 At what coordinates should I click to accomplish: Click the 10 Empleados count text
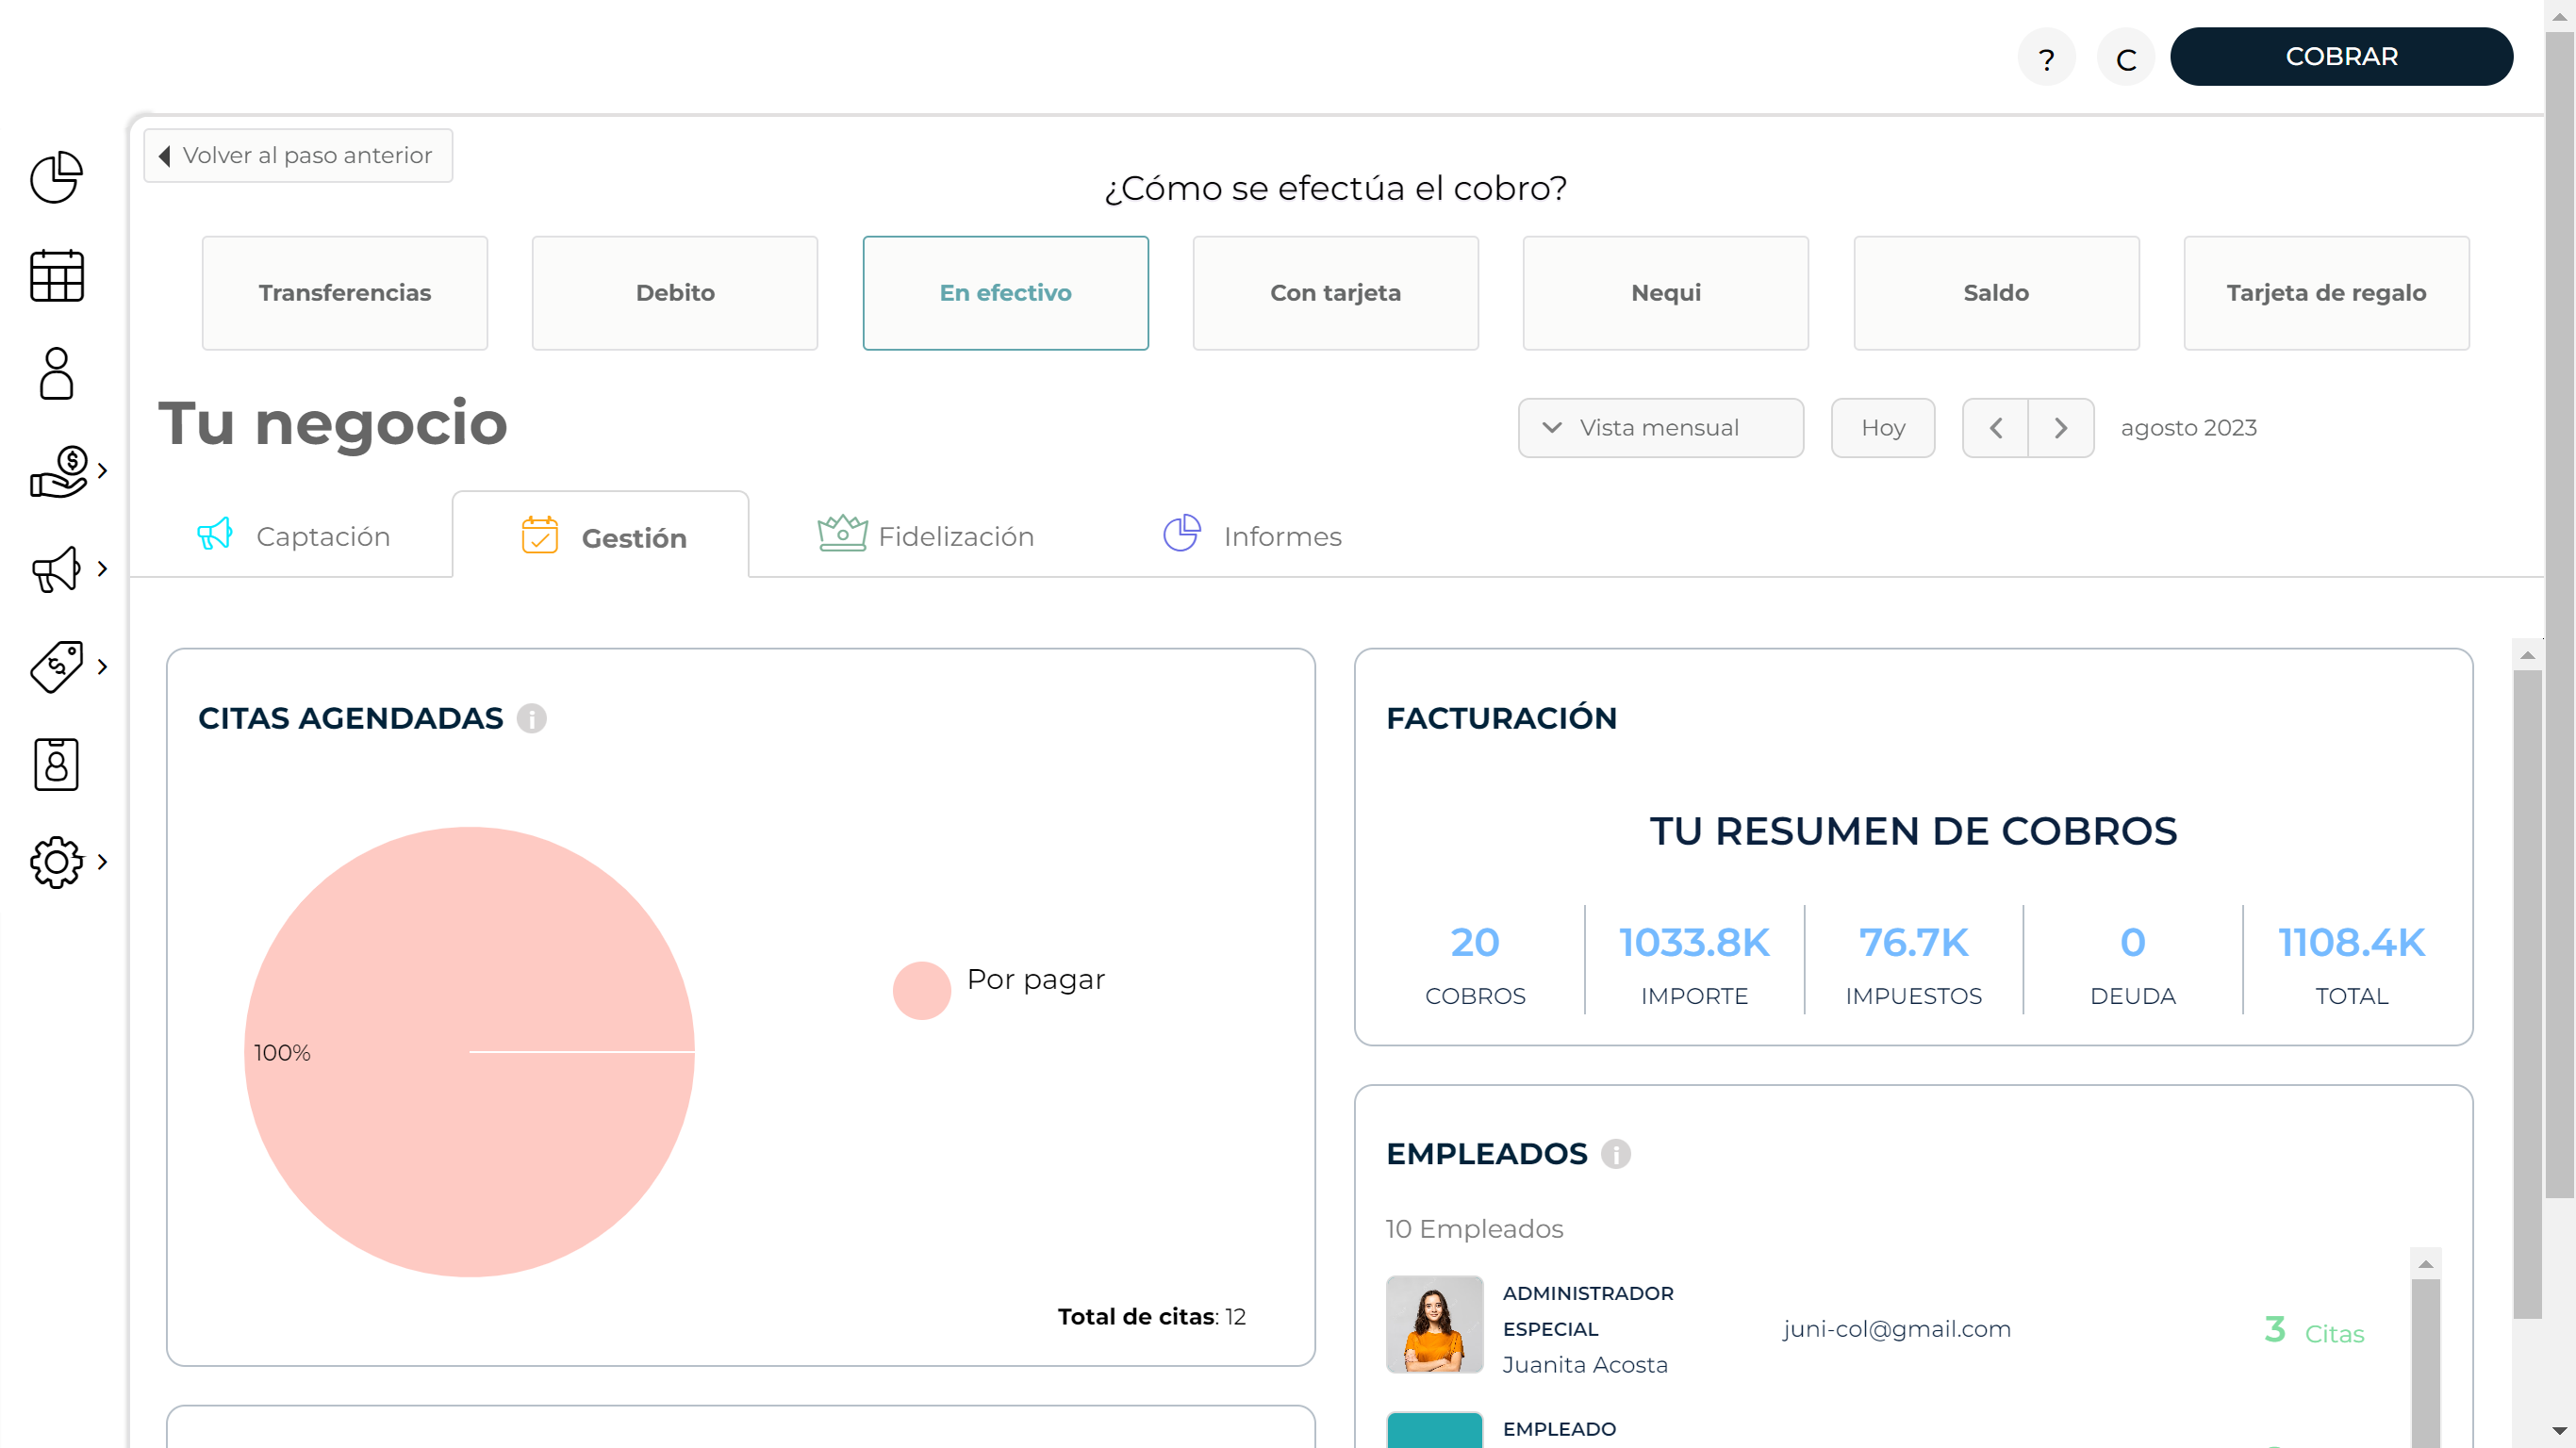pyautogui.click(x=1473, y=1228)
